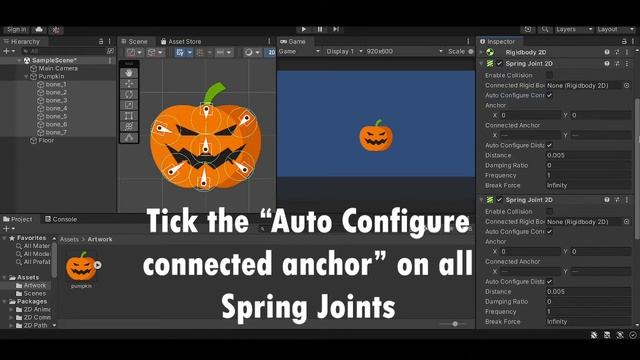Open the Inspector panel more-options menu
The image size is (640, 360).
[633, 41]
